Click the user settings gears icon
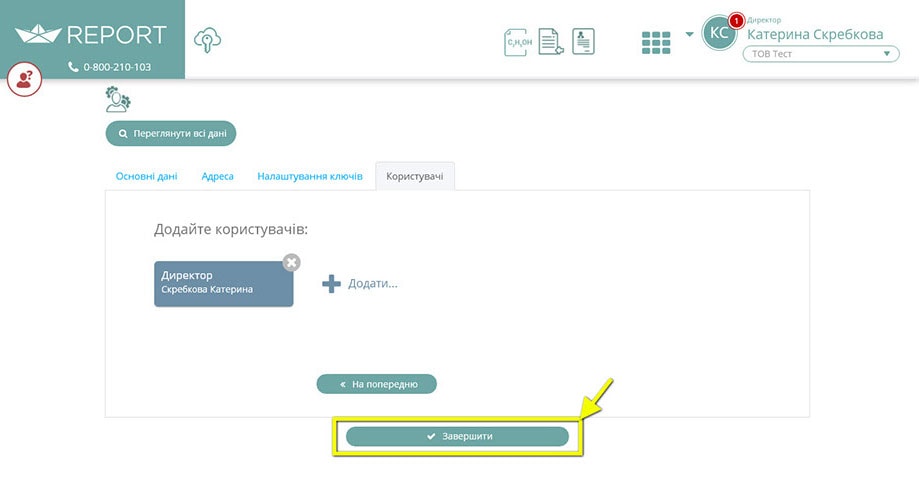This screenshot has height=501, width=920. pyautogui.click(x=118, y=99)
